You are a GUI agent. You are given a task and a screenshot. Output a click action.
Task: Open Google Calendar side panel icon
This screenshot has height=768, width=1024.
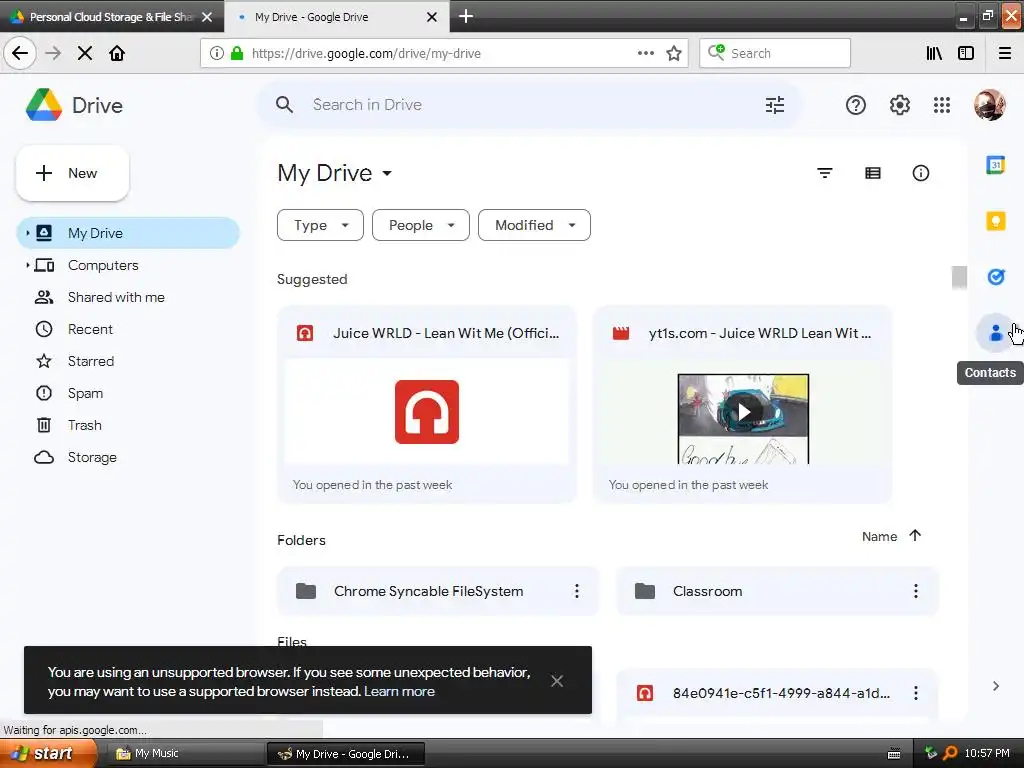[x=995, y=165]
